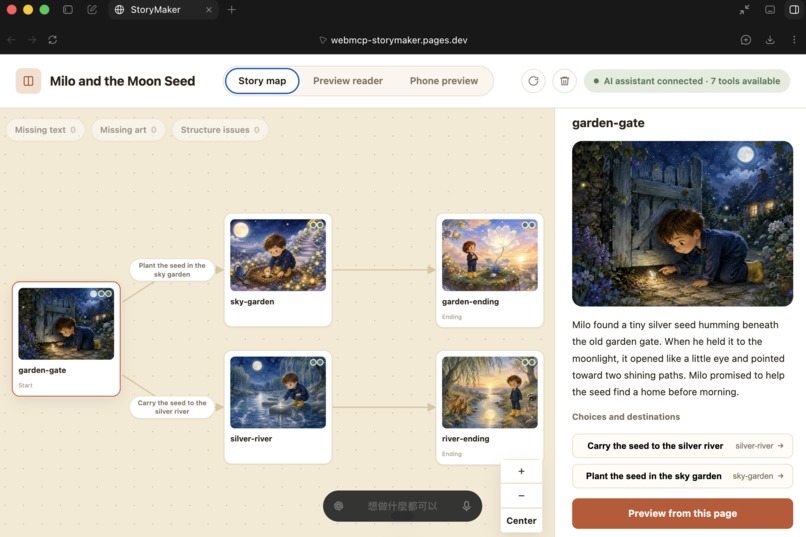Switch to the Story map tab
The image size is (806, 537).
(x=262, y=81)
